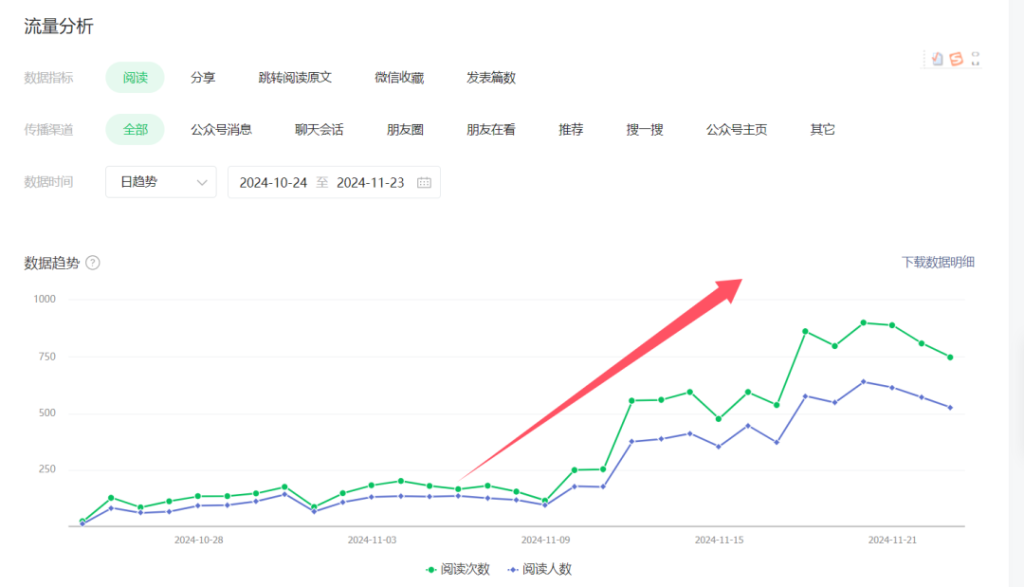Filter by 搜一搜 channel
This screenshot has height=587, width=1024.
click(x=645, y=129)
